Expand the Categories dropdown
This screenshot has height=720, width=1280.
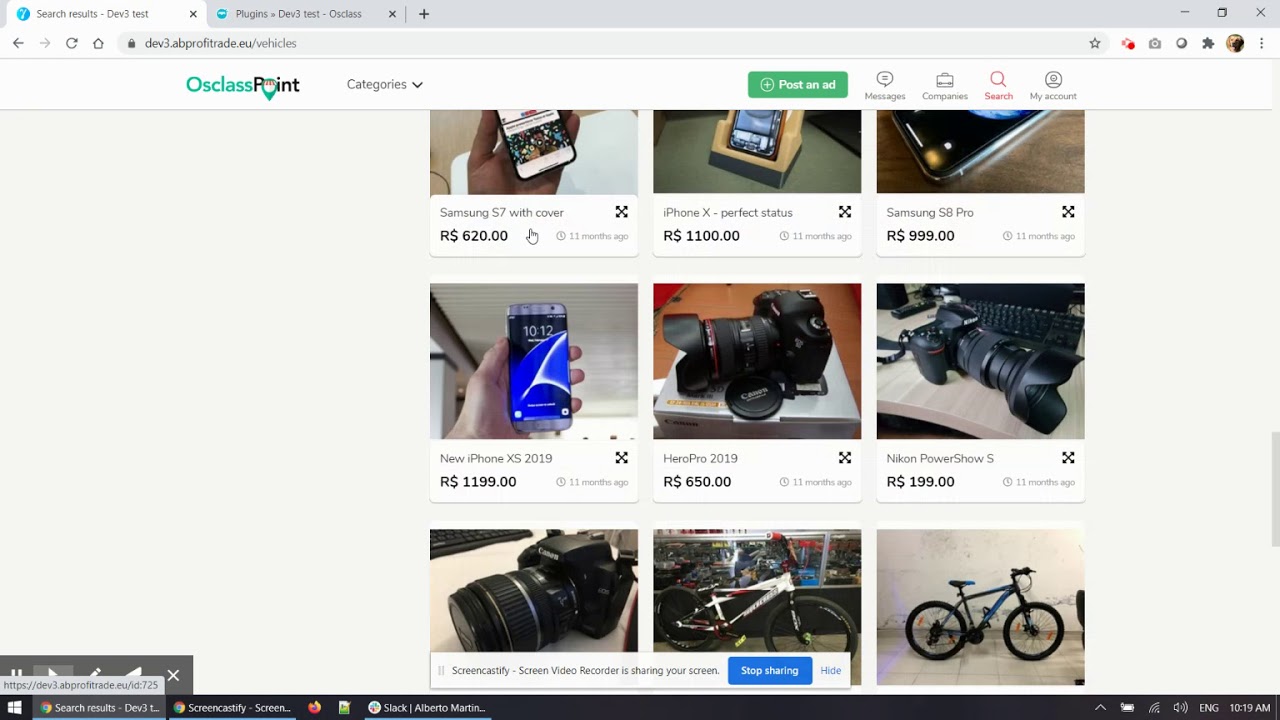tap(385, 84)
